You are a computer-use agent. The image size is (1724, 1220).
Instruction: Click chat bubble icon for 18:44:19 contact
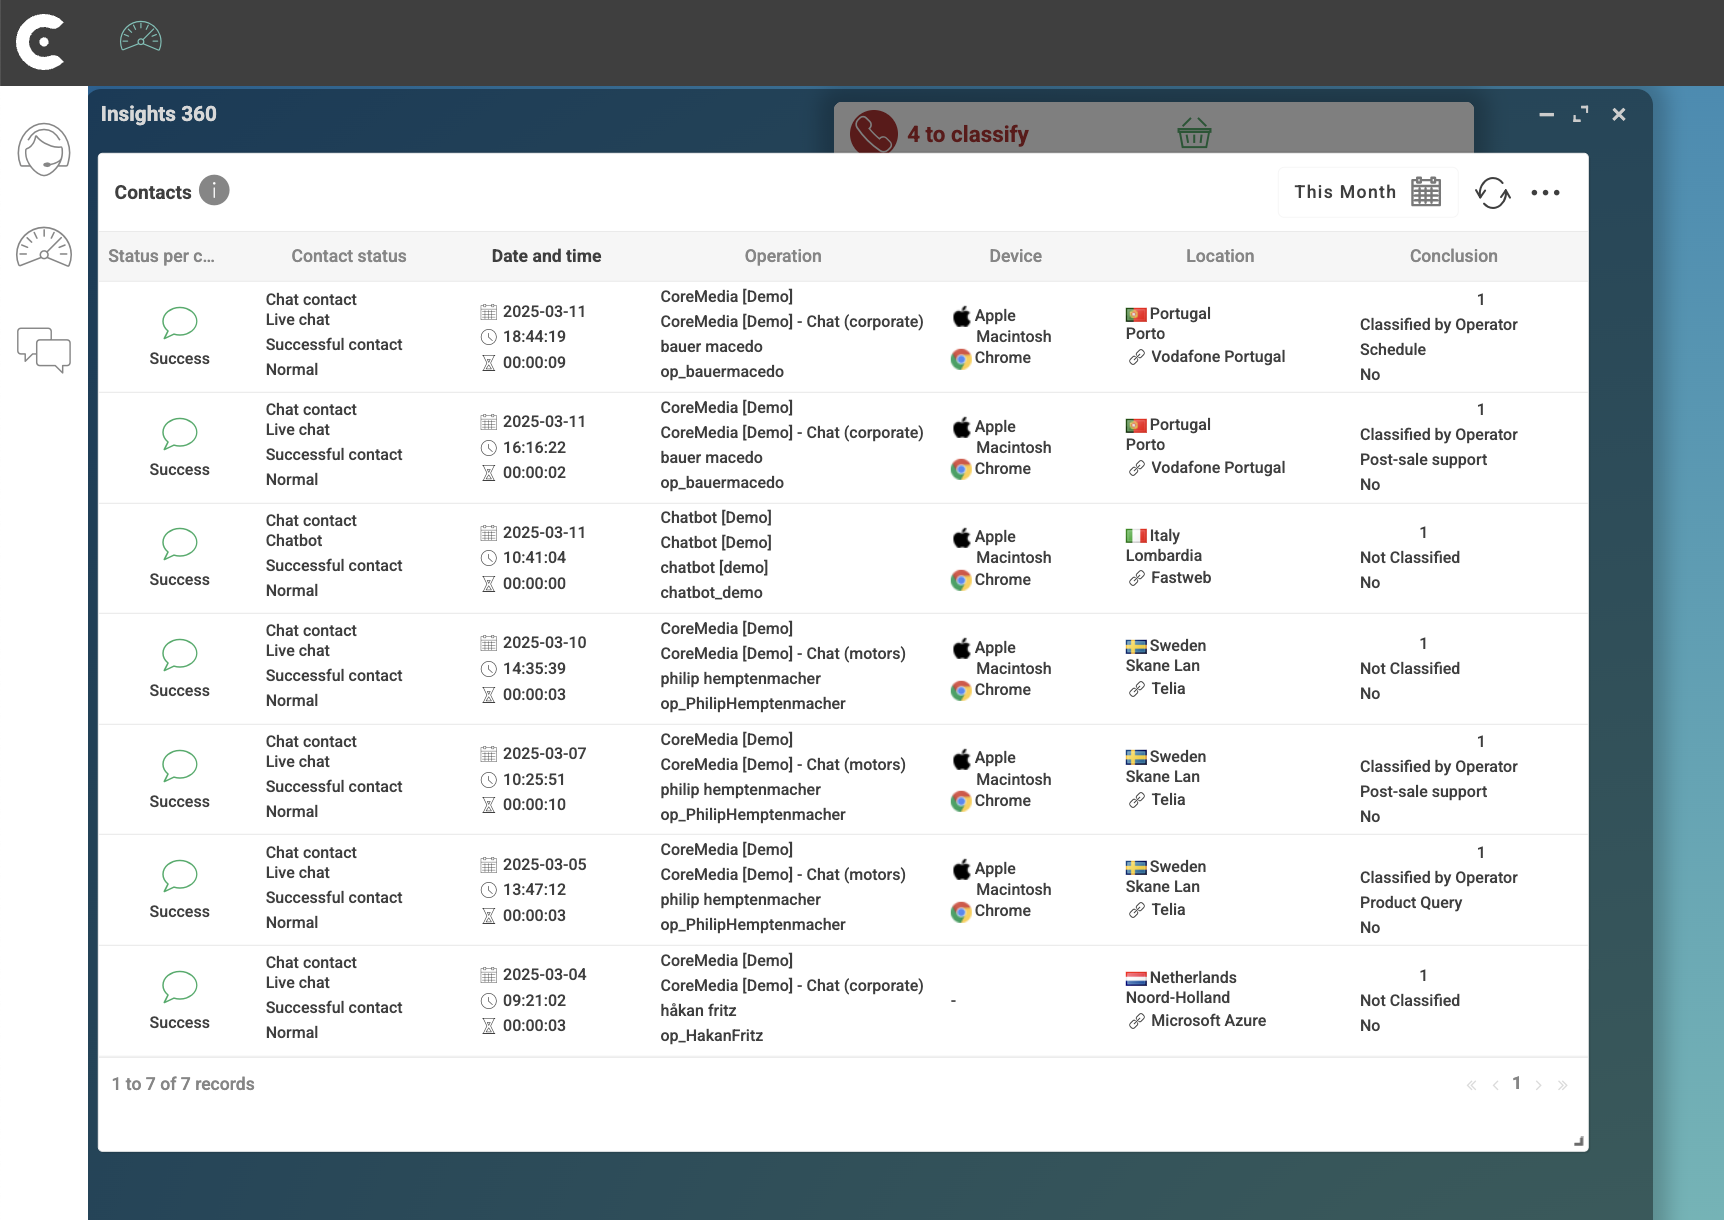[180, 323]
